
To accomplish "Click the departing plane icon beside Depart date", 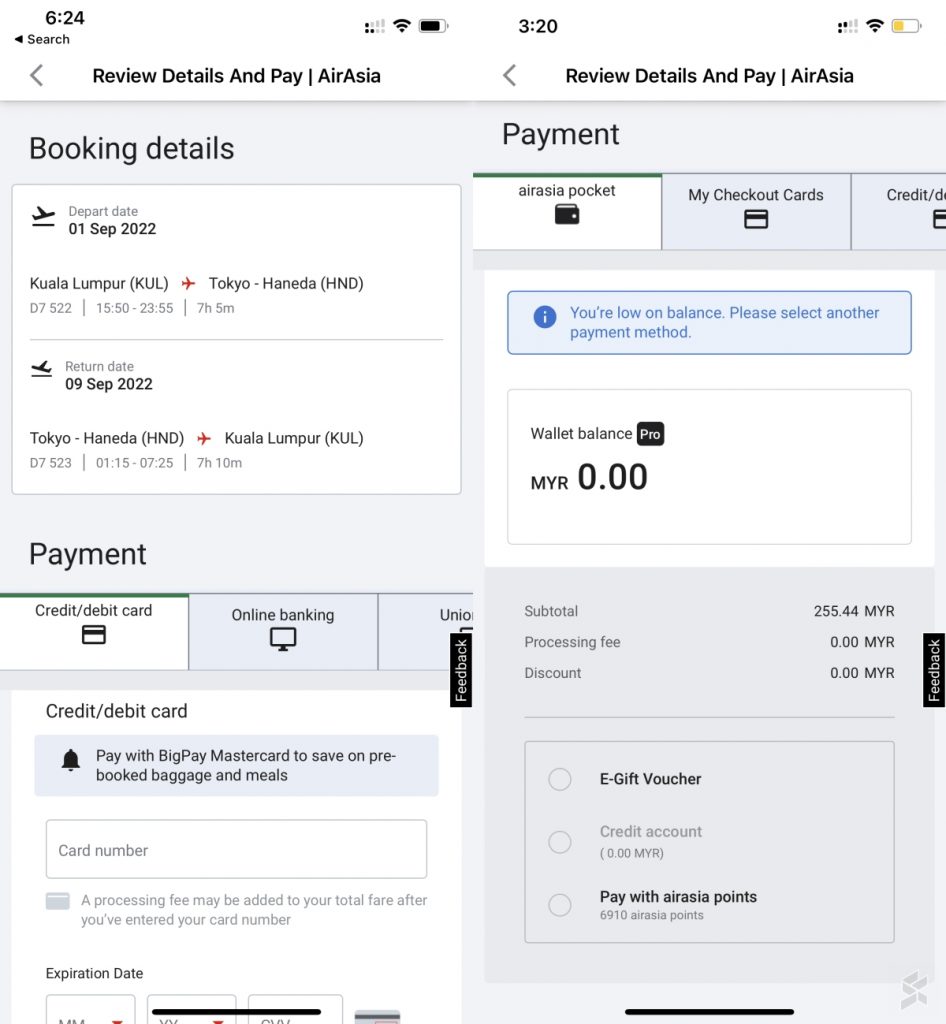I will [x=43, y=216].
